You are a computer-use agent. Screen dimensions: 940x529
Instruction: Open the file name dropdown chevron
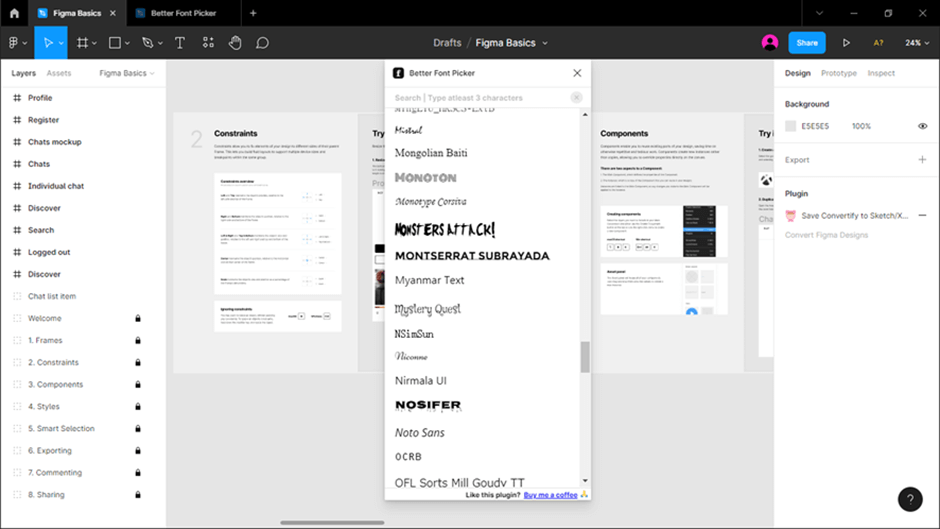point(545,43)
